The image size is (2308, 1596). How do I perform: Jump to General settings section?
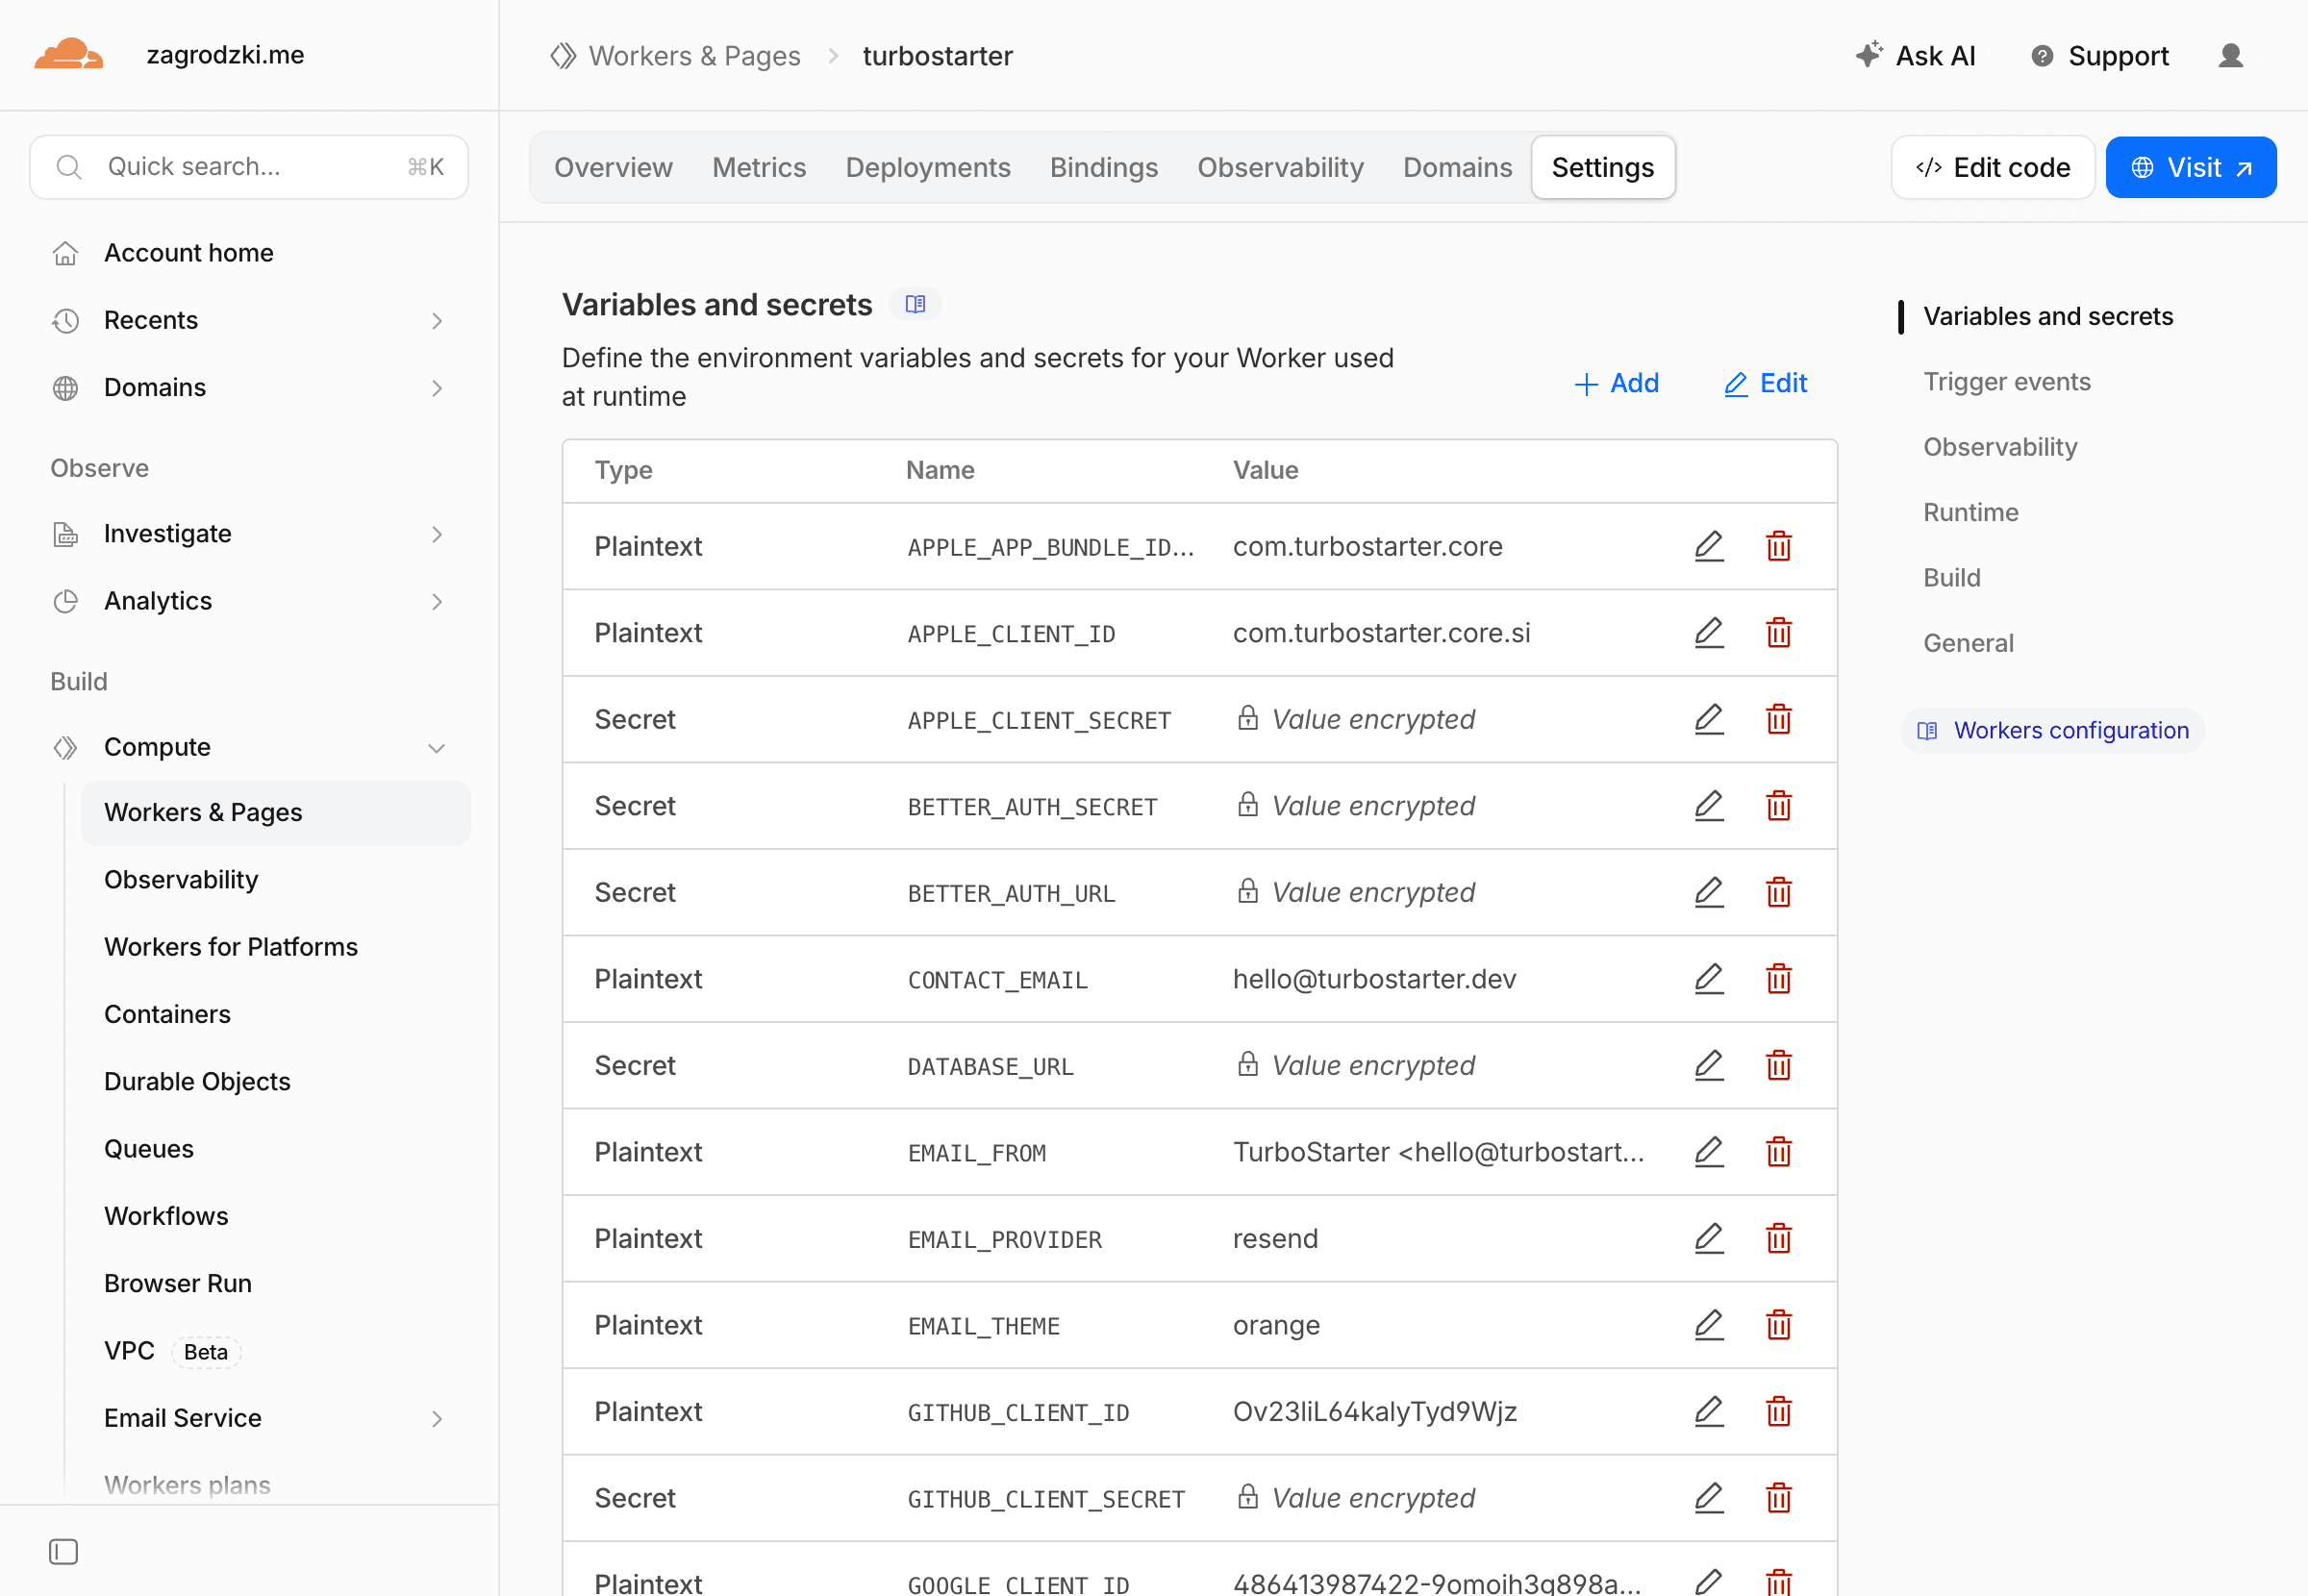(1968, 643)
